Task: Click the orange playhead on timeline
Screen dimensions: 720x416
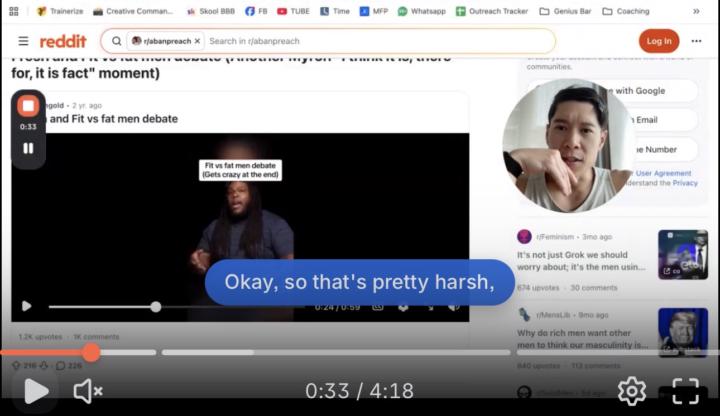Action: point(91,352)
